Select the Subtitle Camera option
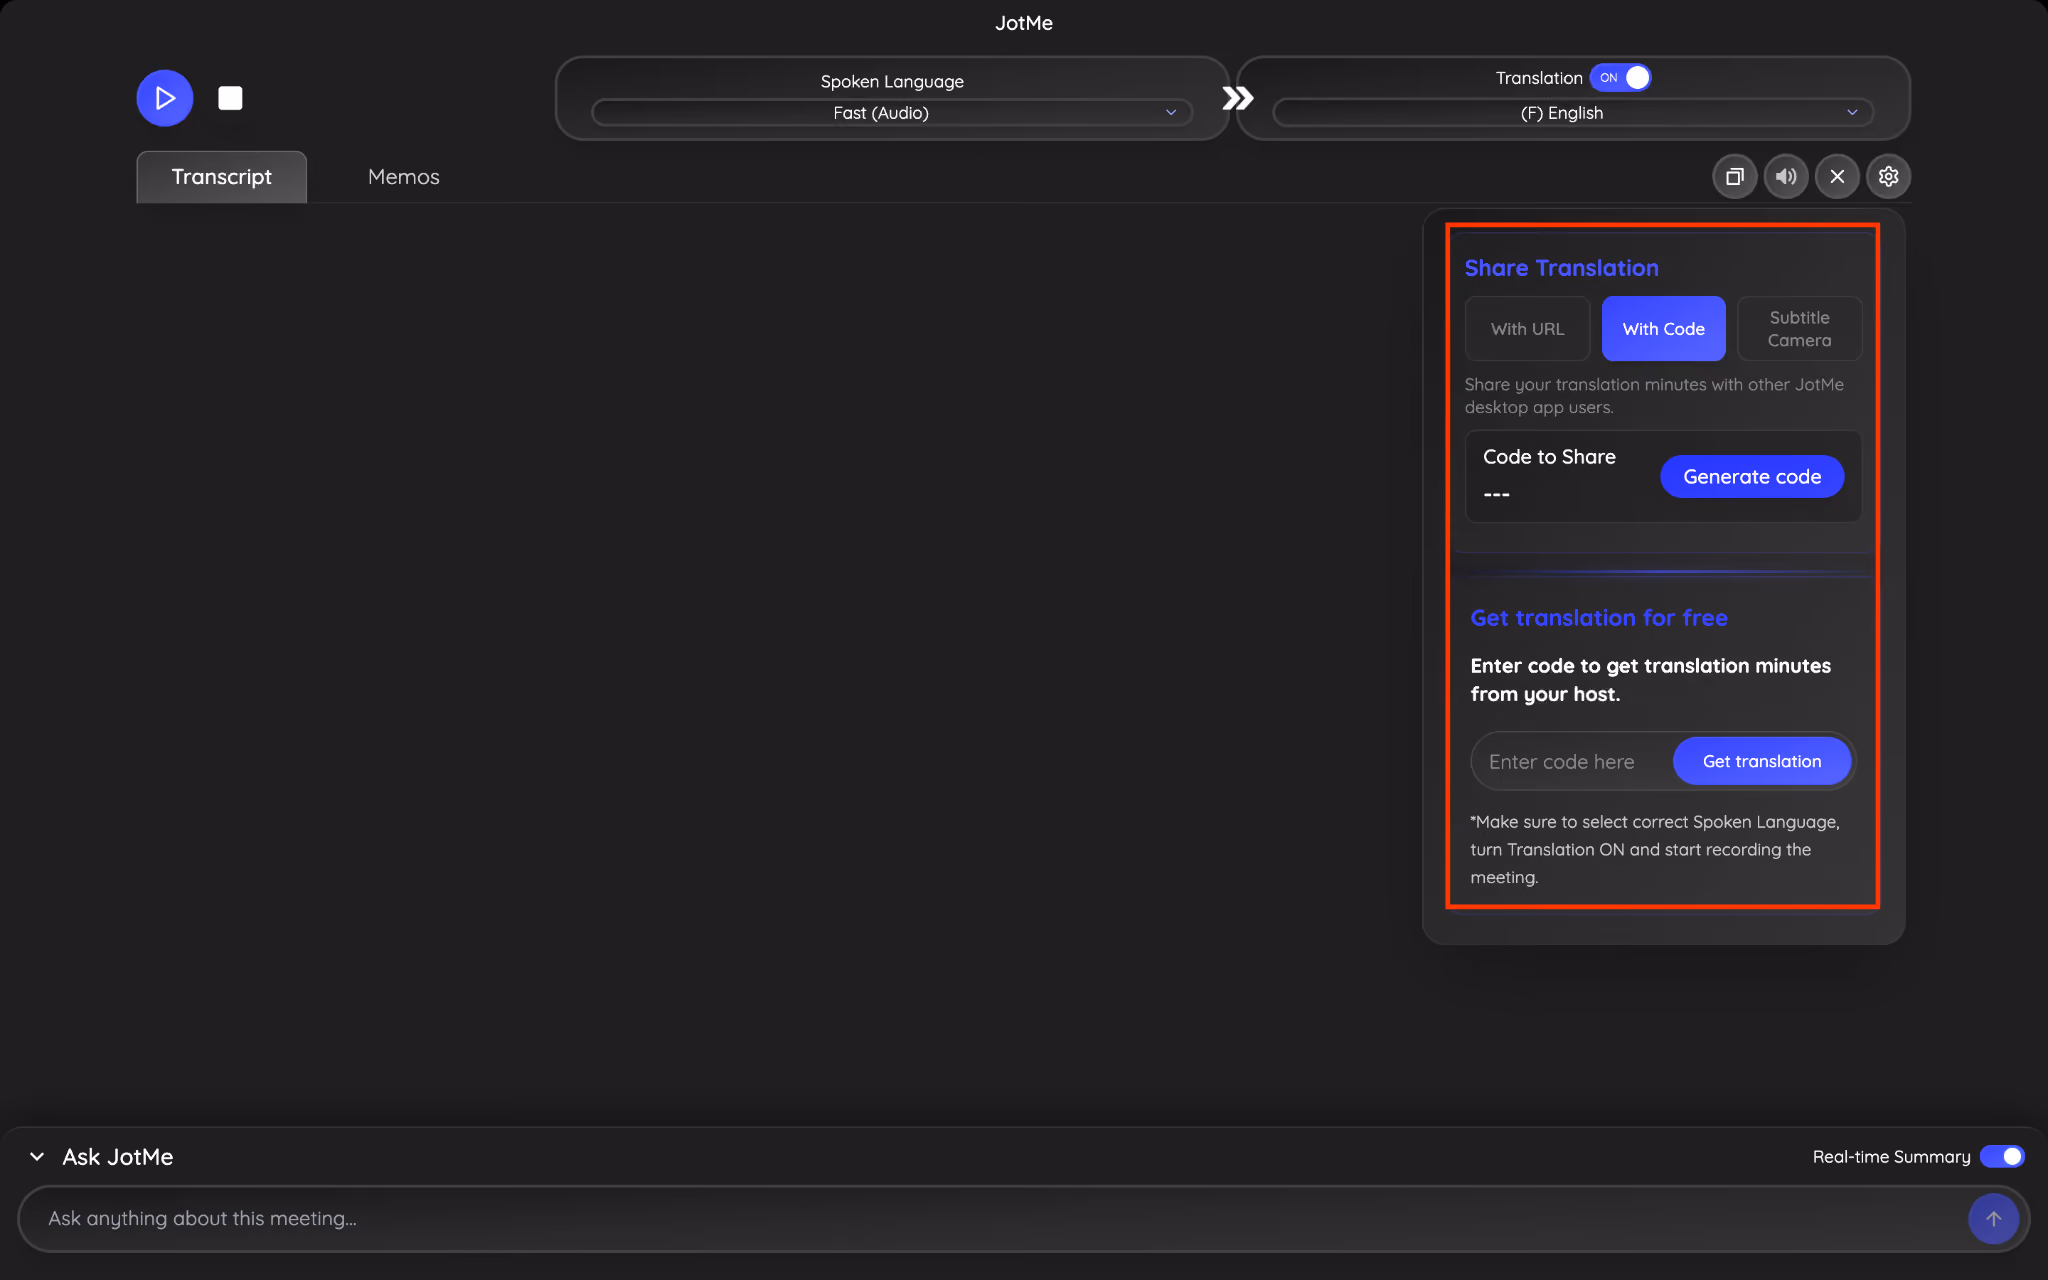This screenshot has width=2048, height=1280. (x=1799, y=329)
